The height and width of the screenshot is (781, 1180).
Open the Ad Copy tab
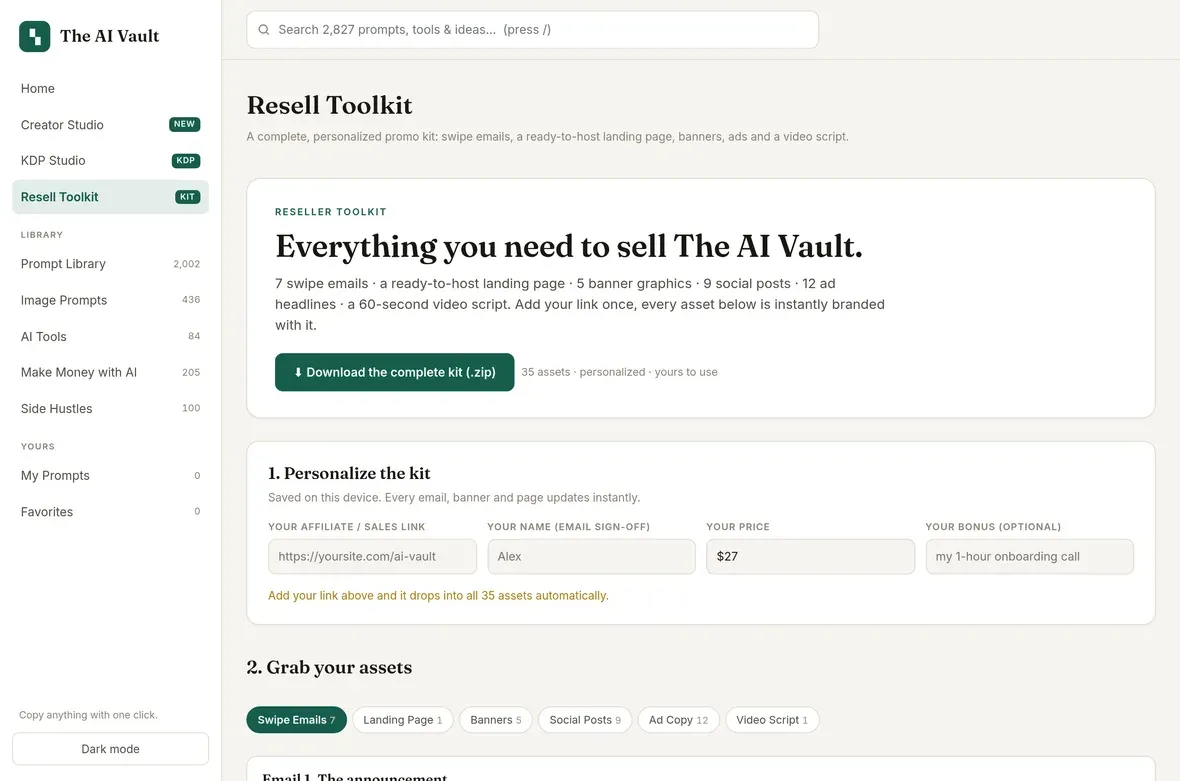pos(679,720)
